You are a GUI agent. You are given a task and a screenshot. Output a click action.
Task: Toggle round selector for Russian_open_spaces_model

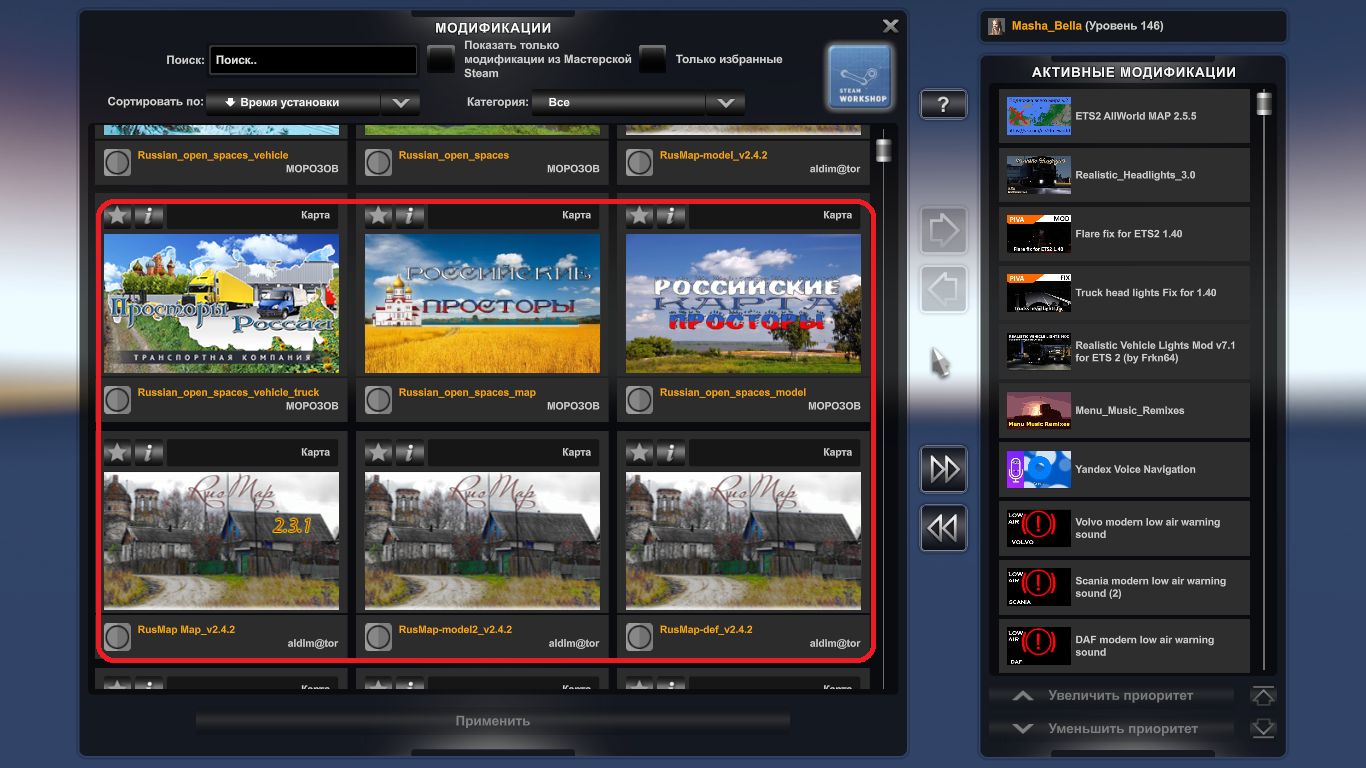coord(639,400)
